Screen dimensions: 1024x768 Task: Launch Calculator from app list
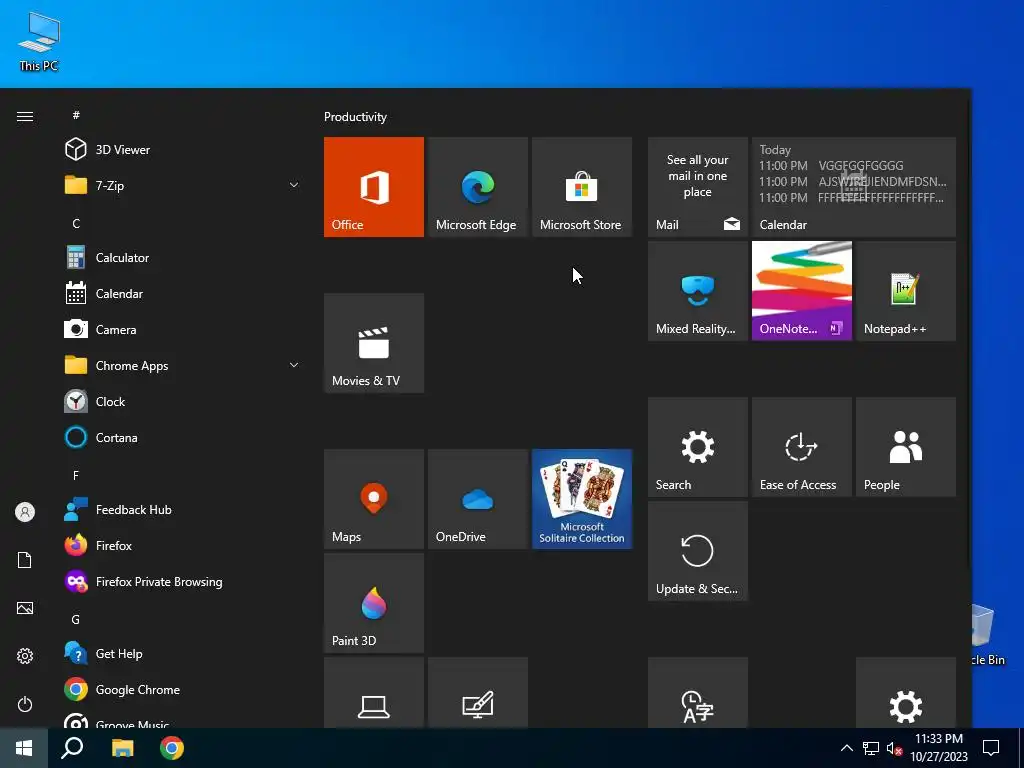point(182,258)
